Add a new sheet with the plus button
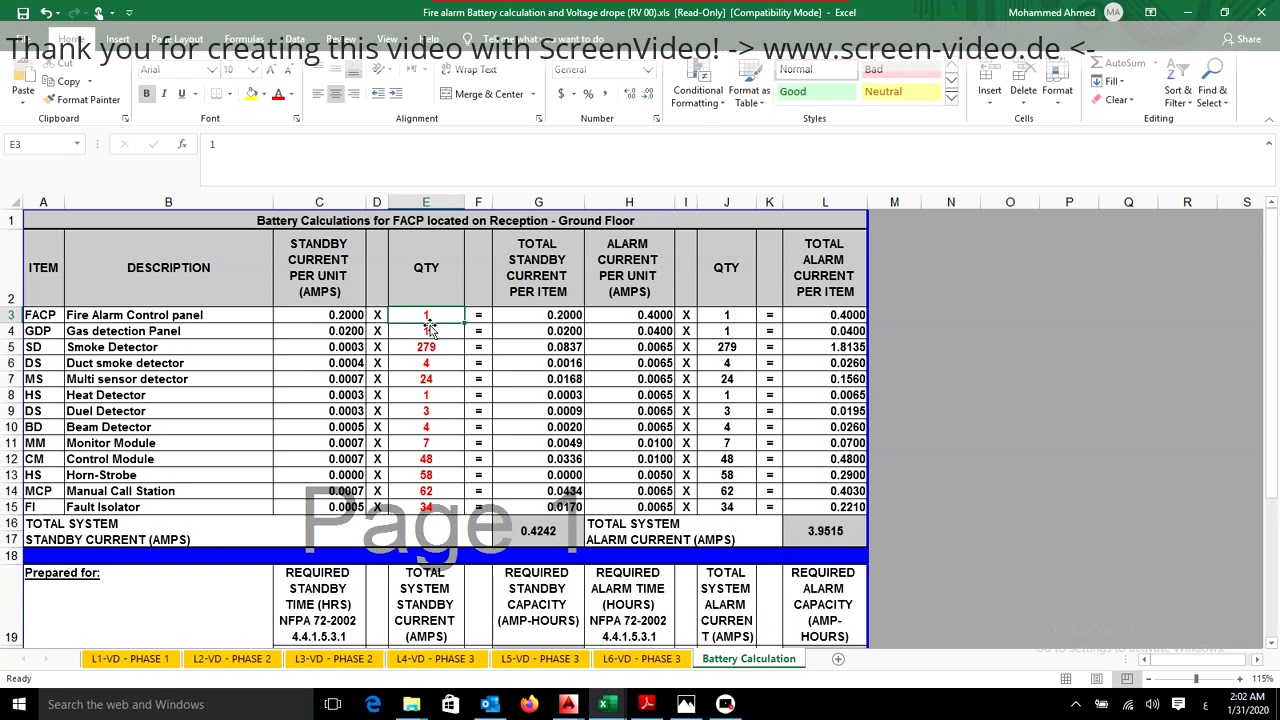1280x720 pixels. [838, 659]
